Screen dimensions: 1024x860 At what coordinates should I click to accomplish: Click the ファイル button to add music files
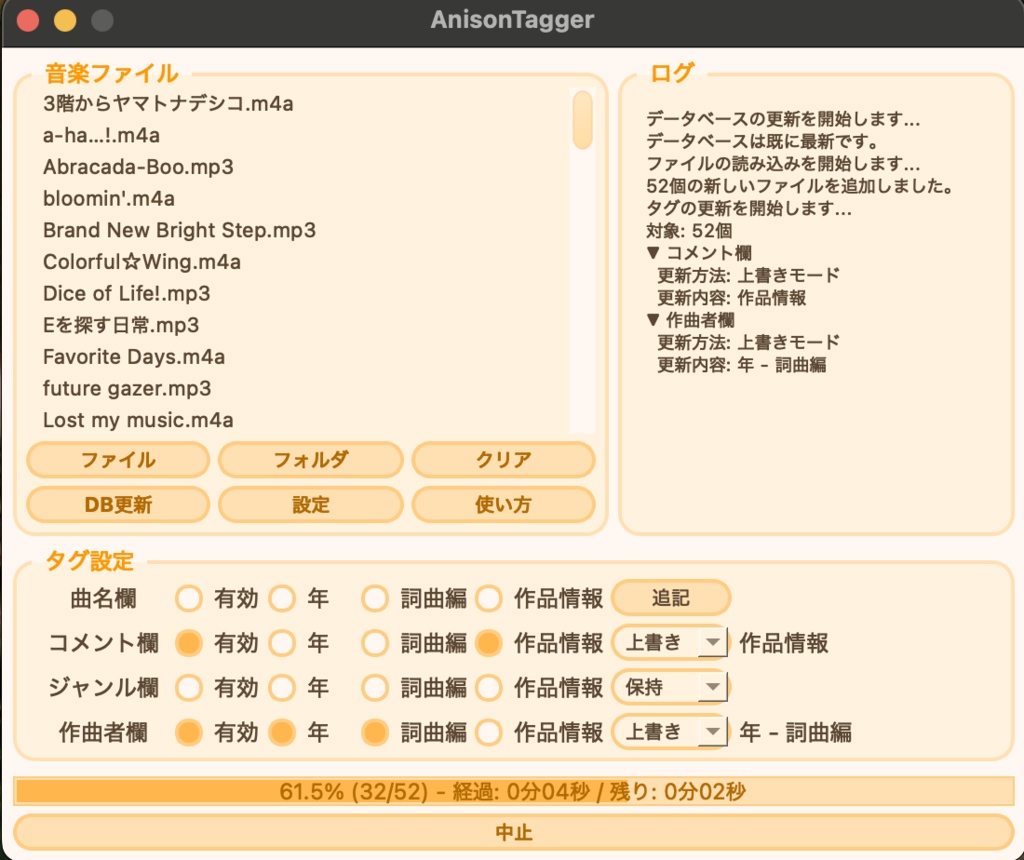click(117, 460)
